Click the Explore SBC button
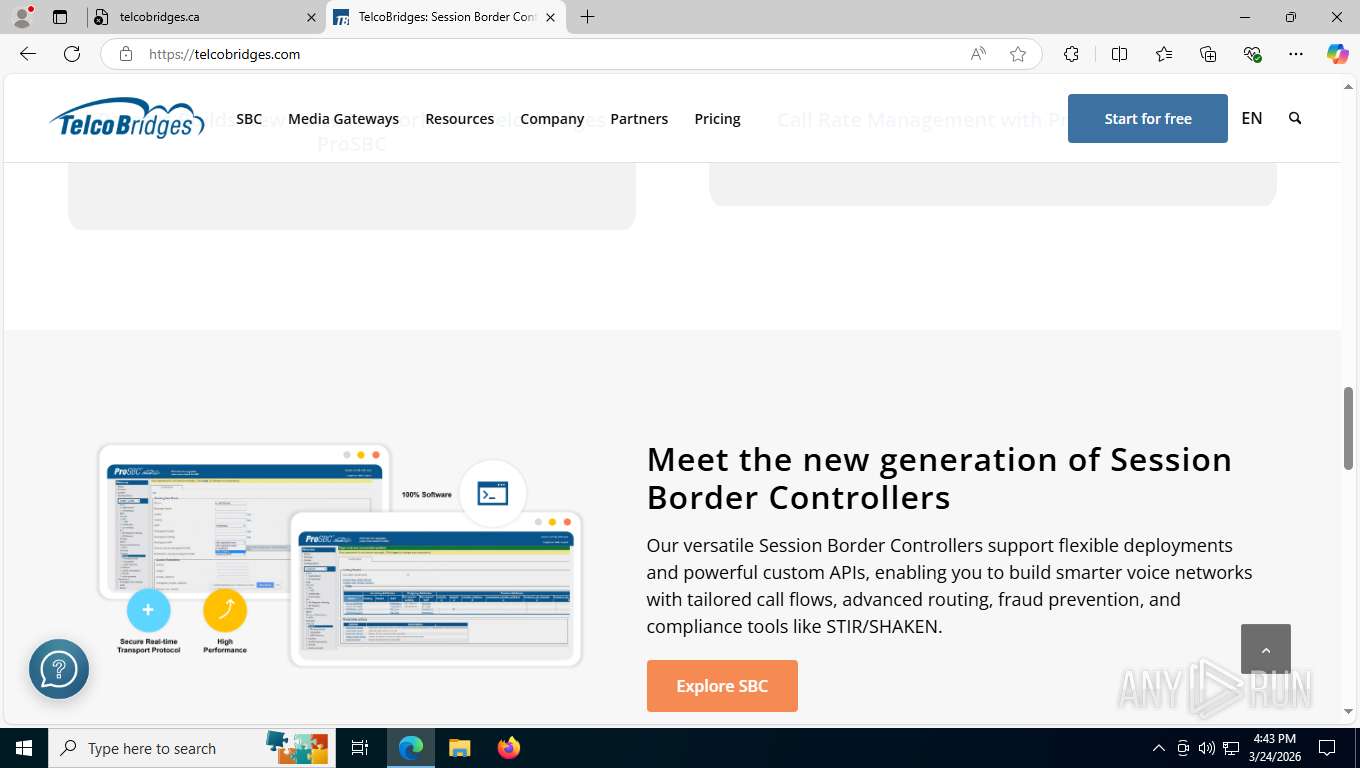Screen dimensions: 1360x768 click(x=722, y=686)
